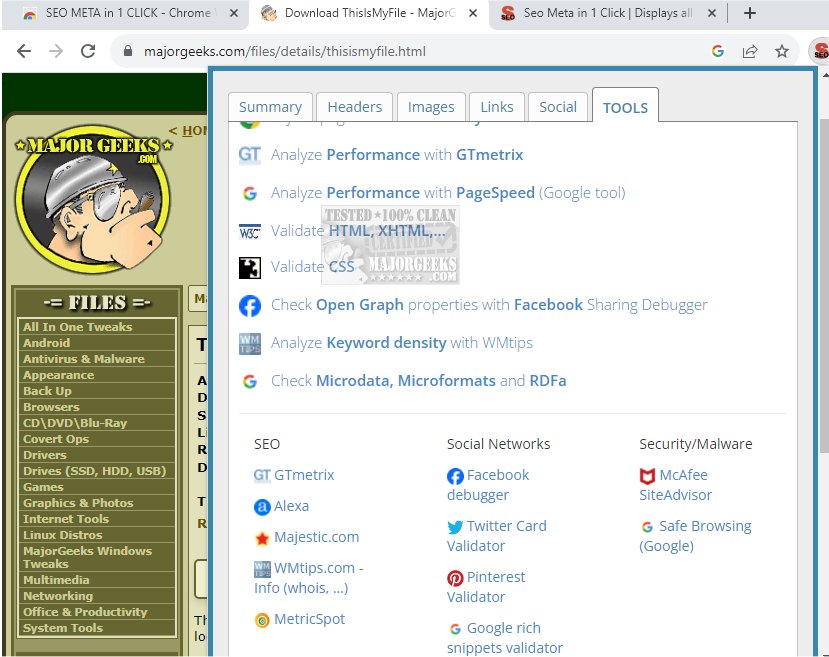The height and width of the screenshot is (657, 829).
Task: Open Linux Distros category
Action: click(x=62, y=535)
